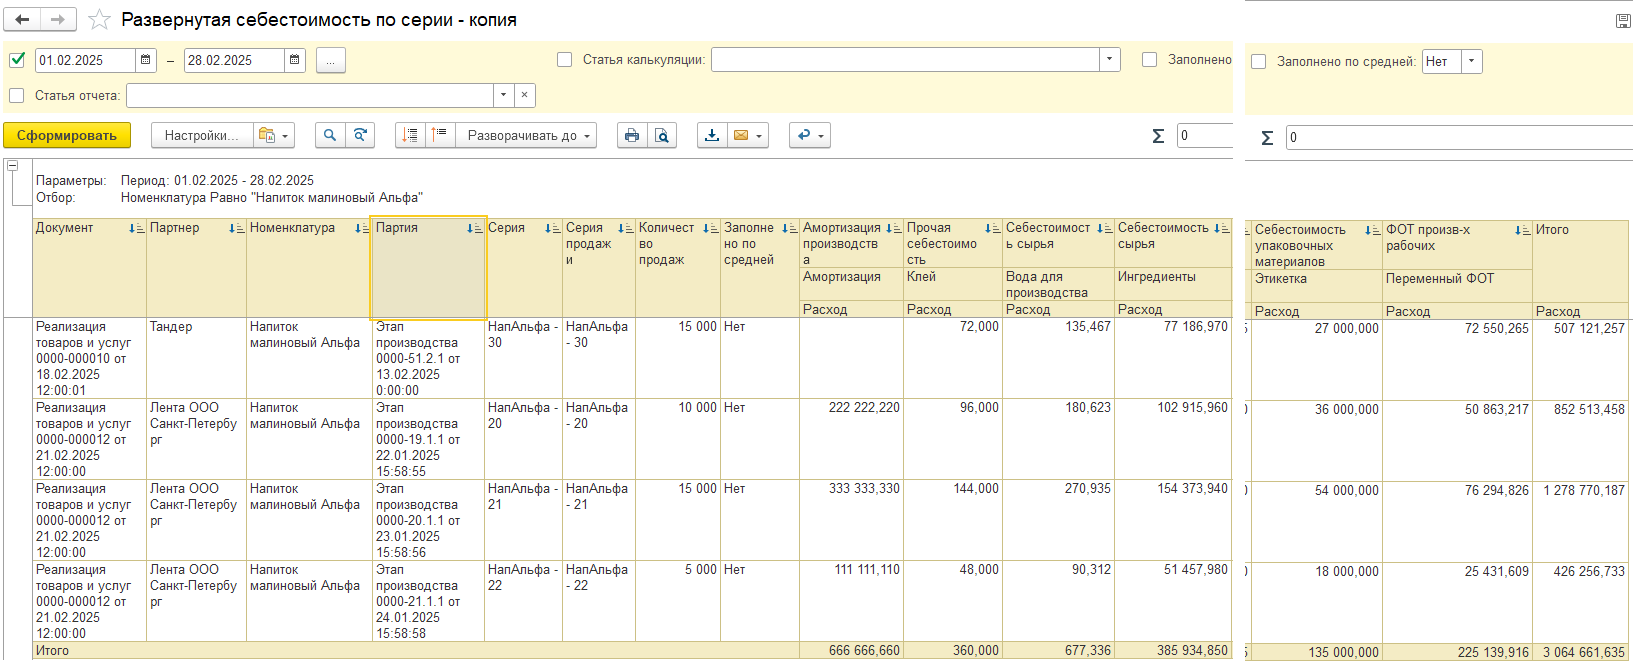The height and width of the screenshot is (662, 1633).
Task: Click the floppy disk icon at top right
Action: pyautogui.click(x=1623, y=20)
